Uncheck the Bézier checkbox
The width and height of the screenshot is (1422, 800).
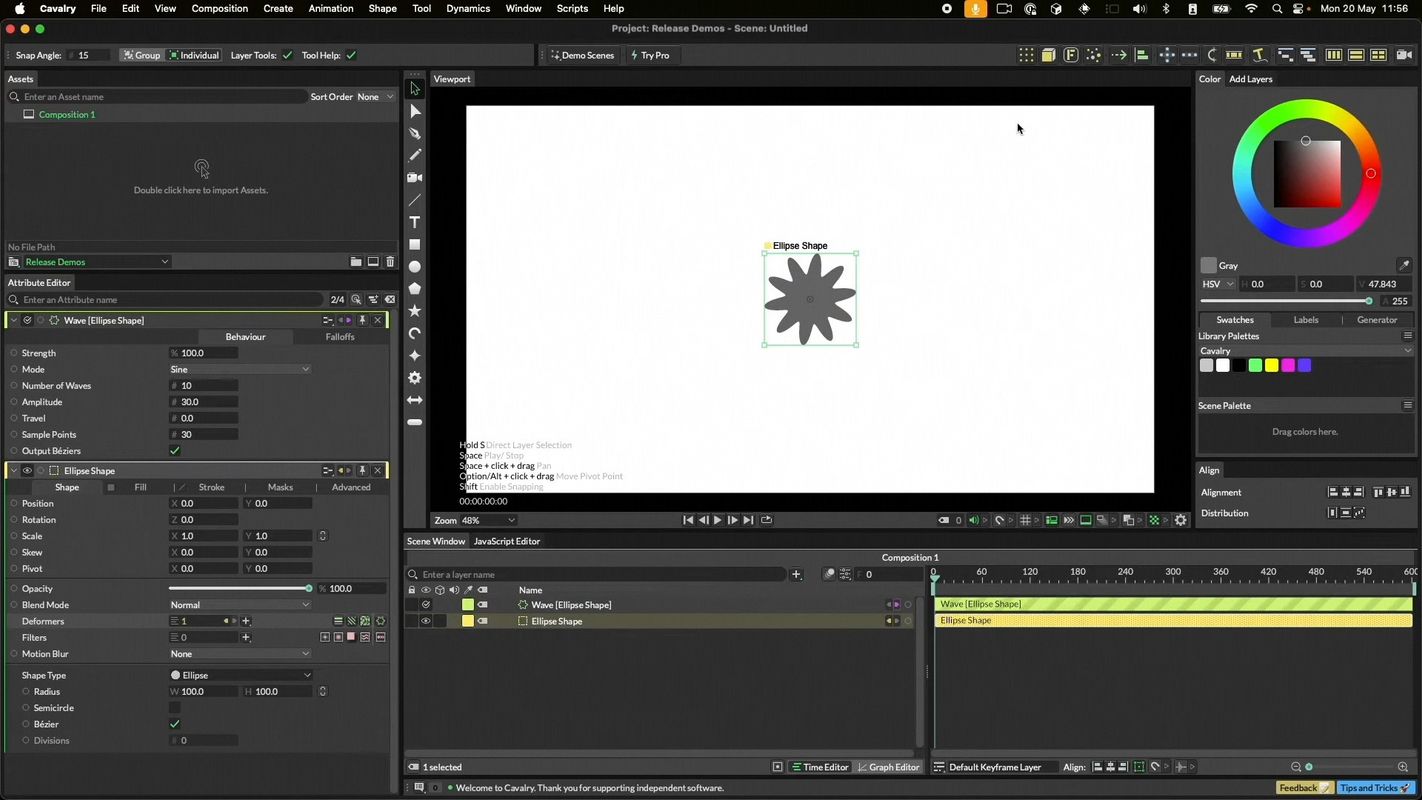click(175, 724)
